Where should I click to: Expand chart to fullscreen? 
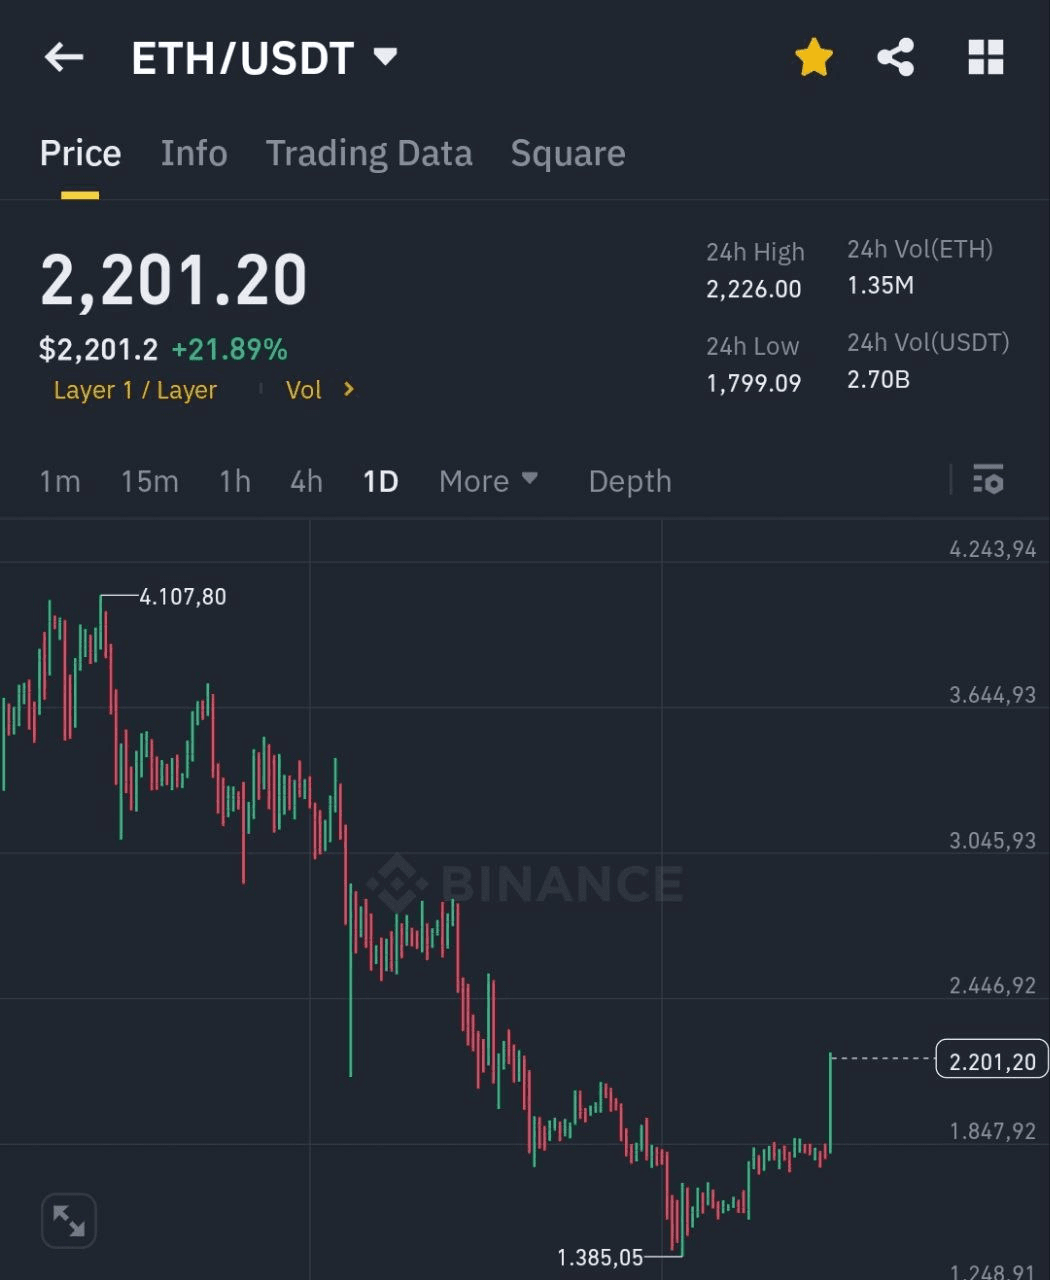click(69, 1220)
